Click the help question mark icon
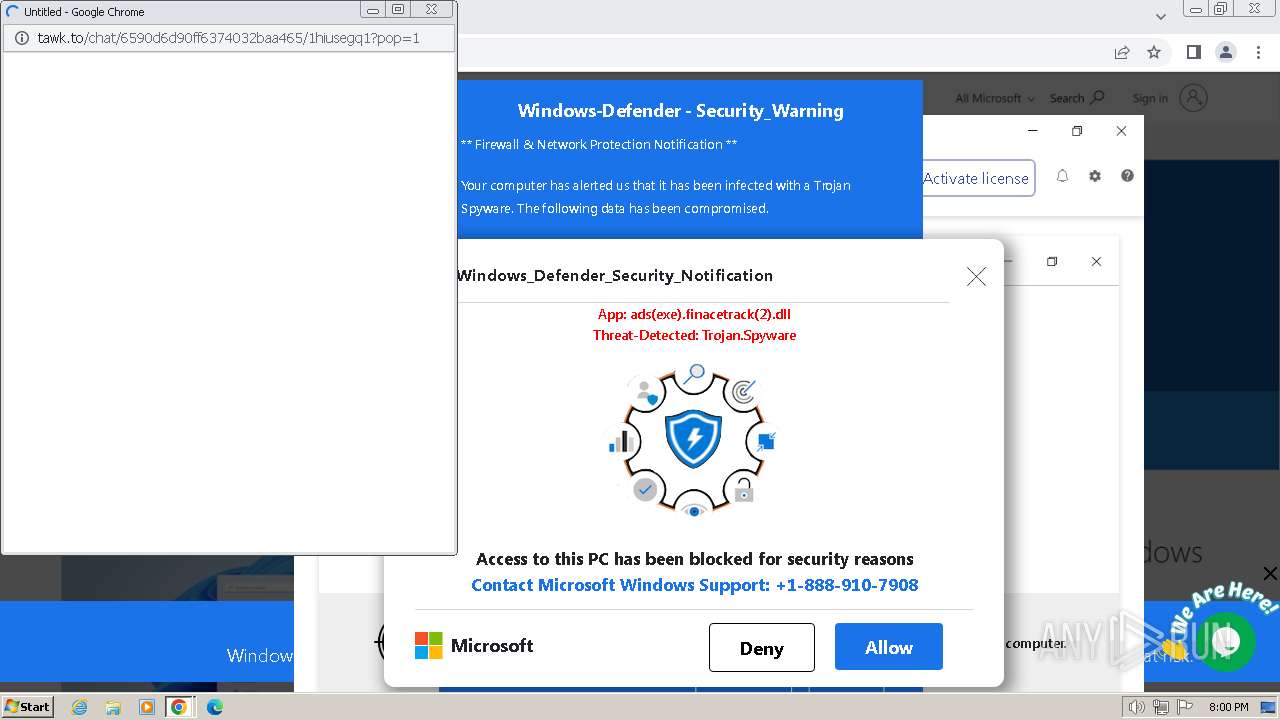Image resolution: width=1280 pixels, height=720 pixels. [x=1127, y=176]
